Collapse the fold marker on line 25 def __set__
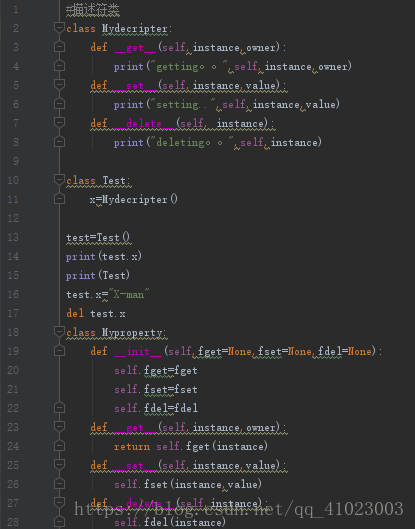This screenshot has width=415, height=529. coord(59,465)
